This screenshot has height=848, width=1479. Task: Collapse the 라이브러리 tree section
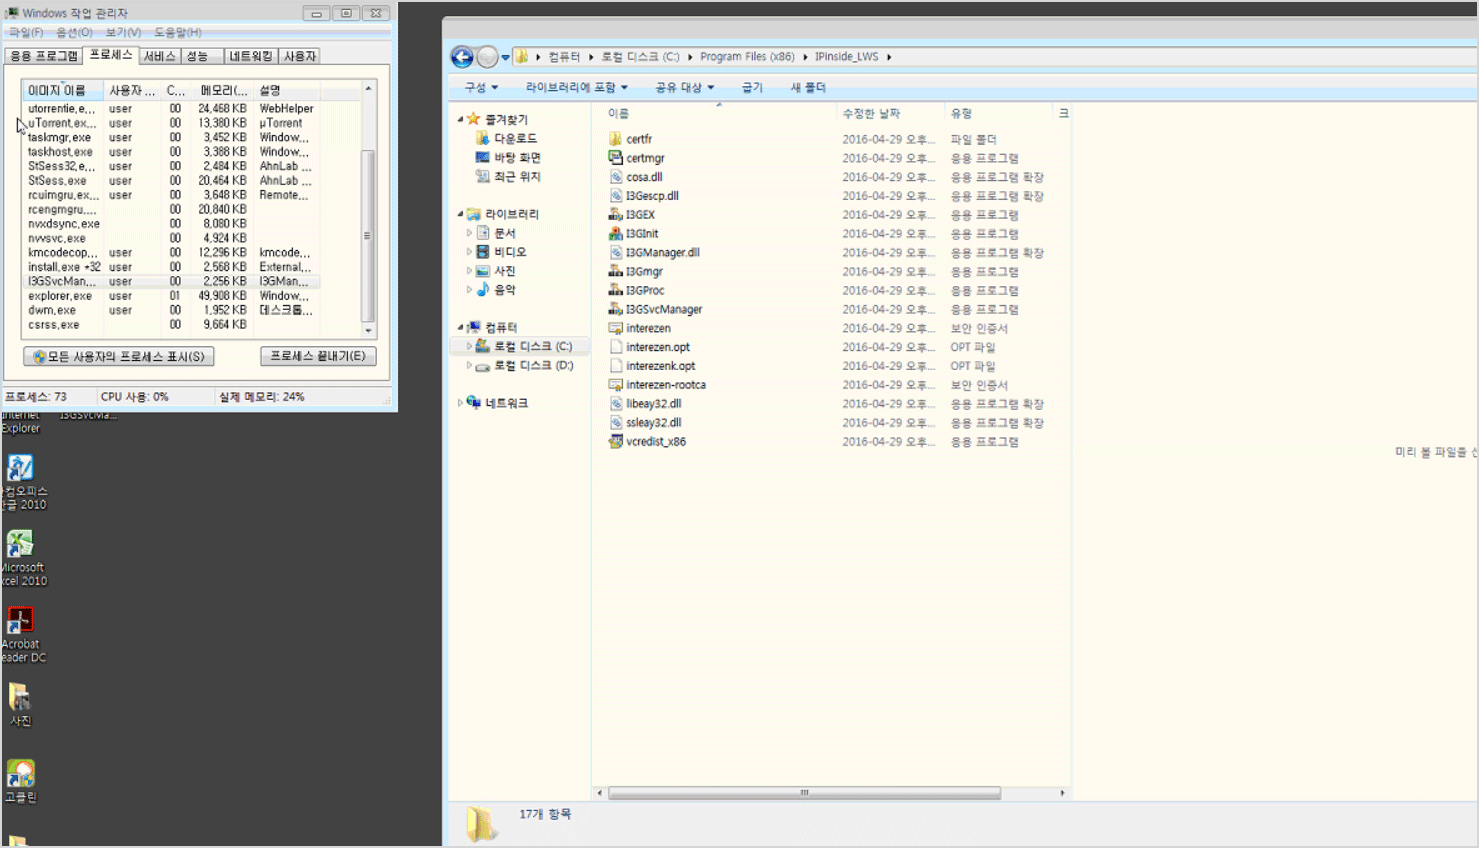tap(461, 214)
